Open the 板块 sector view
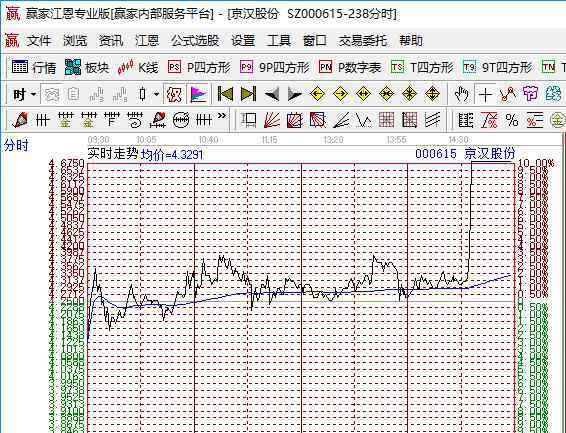The width and height of the screenshot is (566, 433). (87, 67)
